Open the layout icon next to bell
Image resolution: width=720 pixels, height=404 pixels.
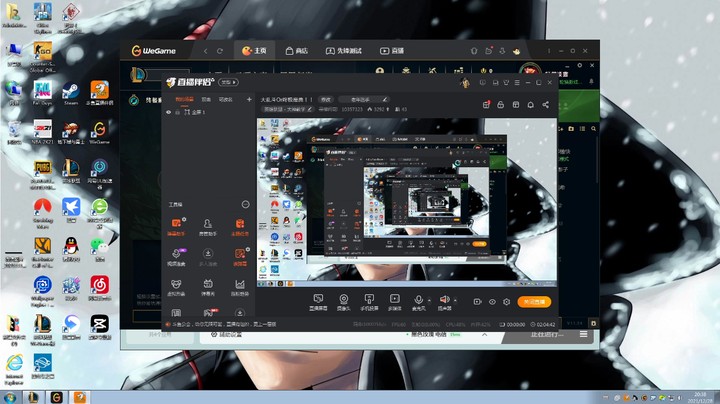[x=516, y=105]
